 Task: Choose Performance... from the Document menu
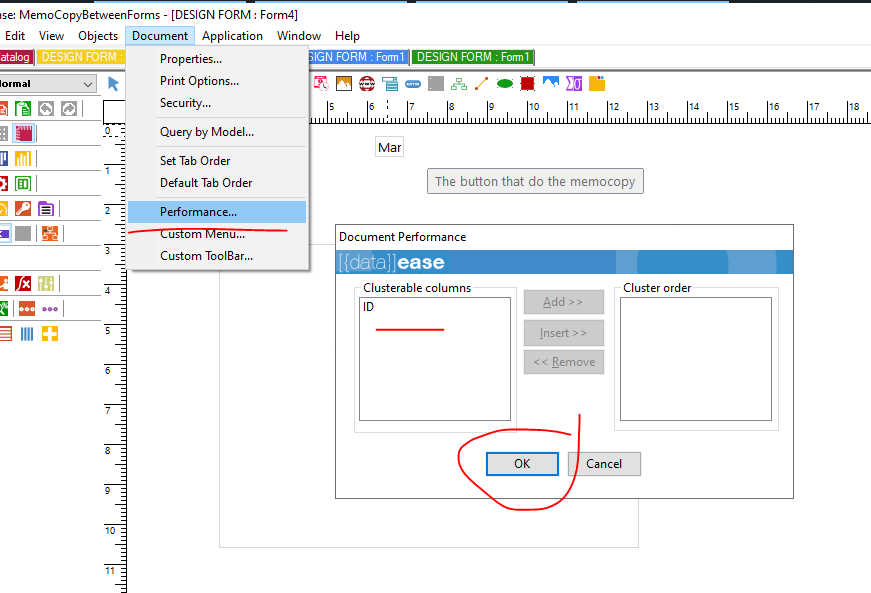click(x=198, y=212)
